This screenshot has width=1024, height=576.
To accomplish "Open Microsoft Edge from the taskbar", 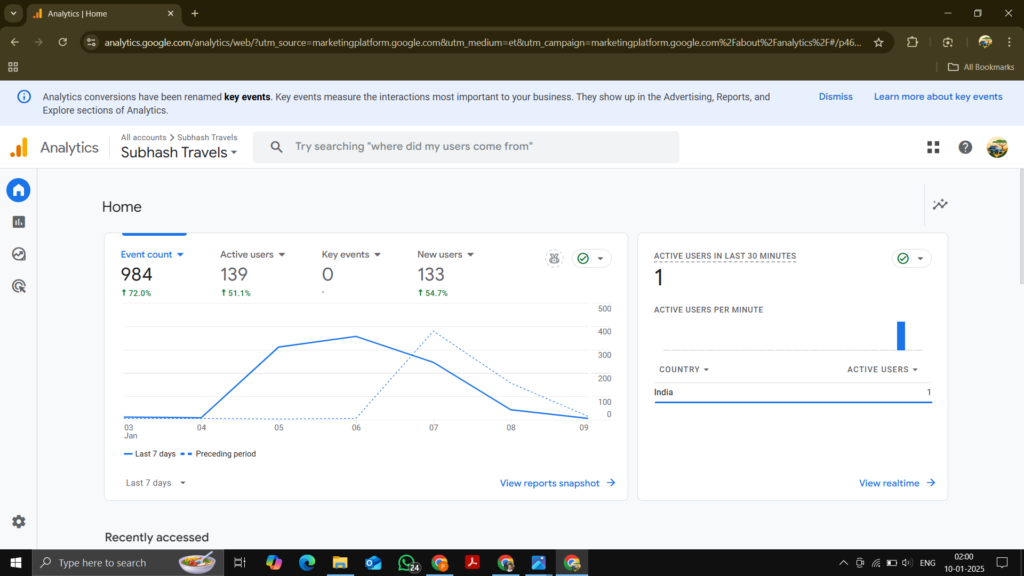I will click(307, 563).
